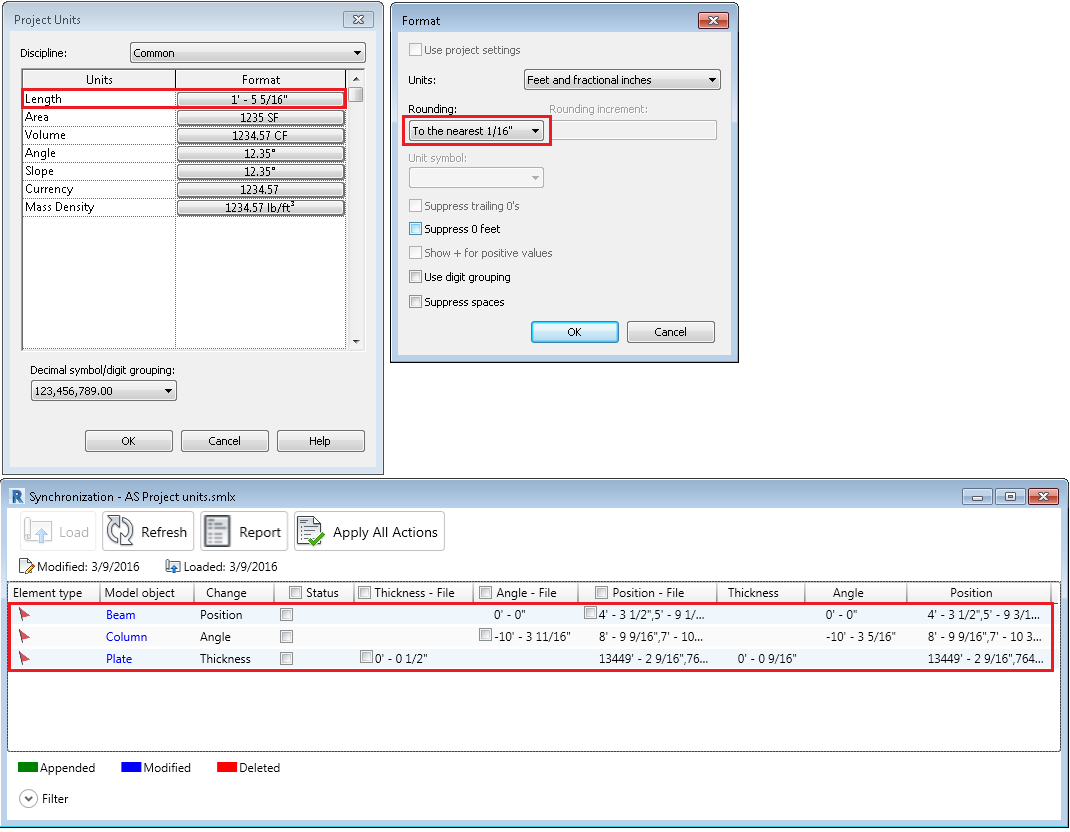Open the Rounding dropdown To the nearest 1/16"
This screenshot has width=1070, height=832.
[478, 130]
